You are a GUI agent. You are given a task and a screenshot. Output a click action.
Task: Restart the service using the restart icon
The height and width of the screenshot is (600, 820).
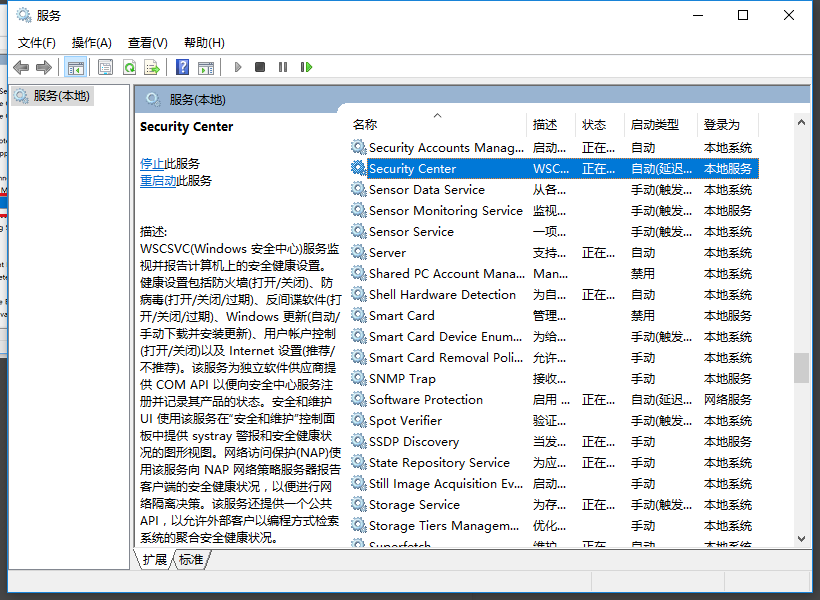coord(307,66)
